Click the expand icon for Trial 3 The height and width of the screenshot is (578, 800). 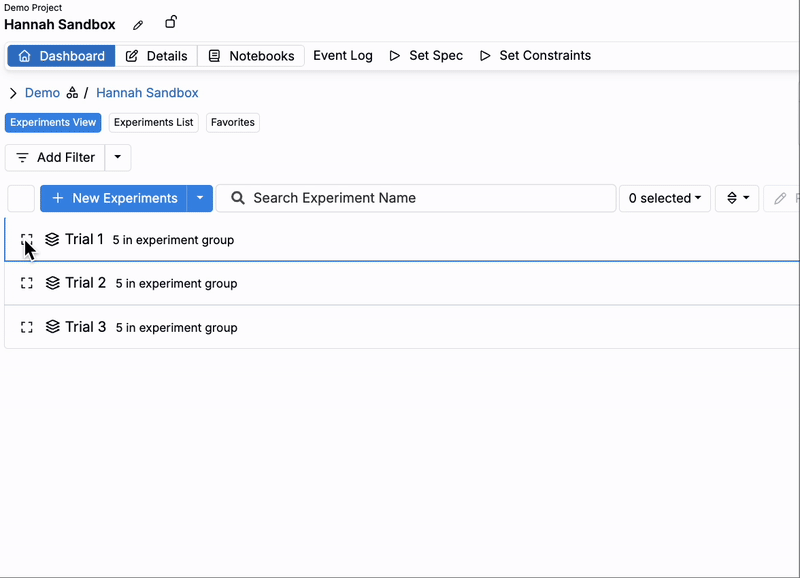[27, 327]
